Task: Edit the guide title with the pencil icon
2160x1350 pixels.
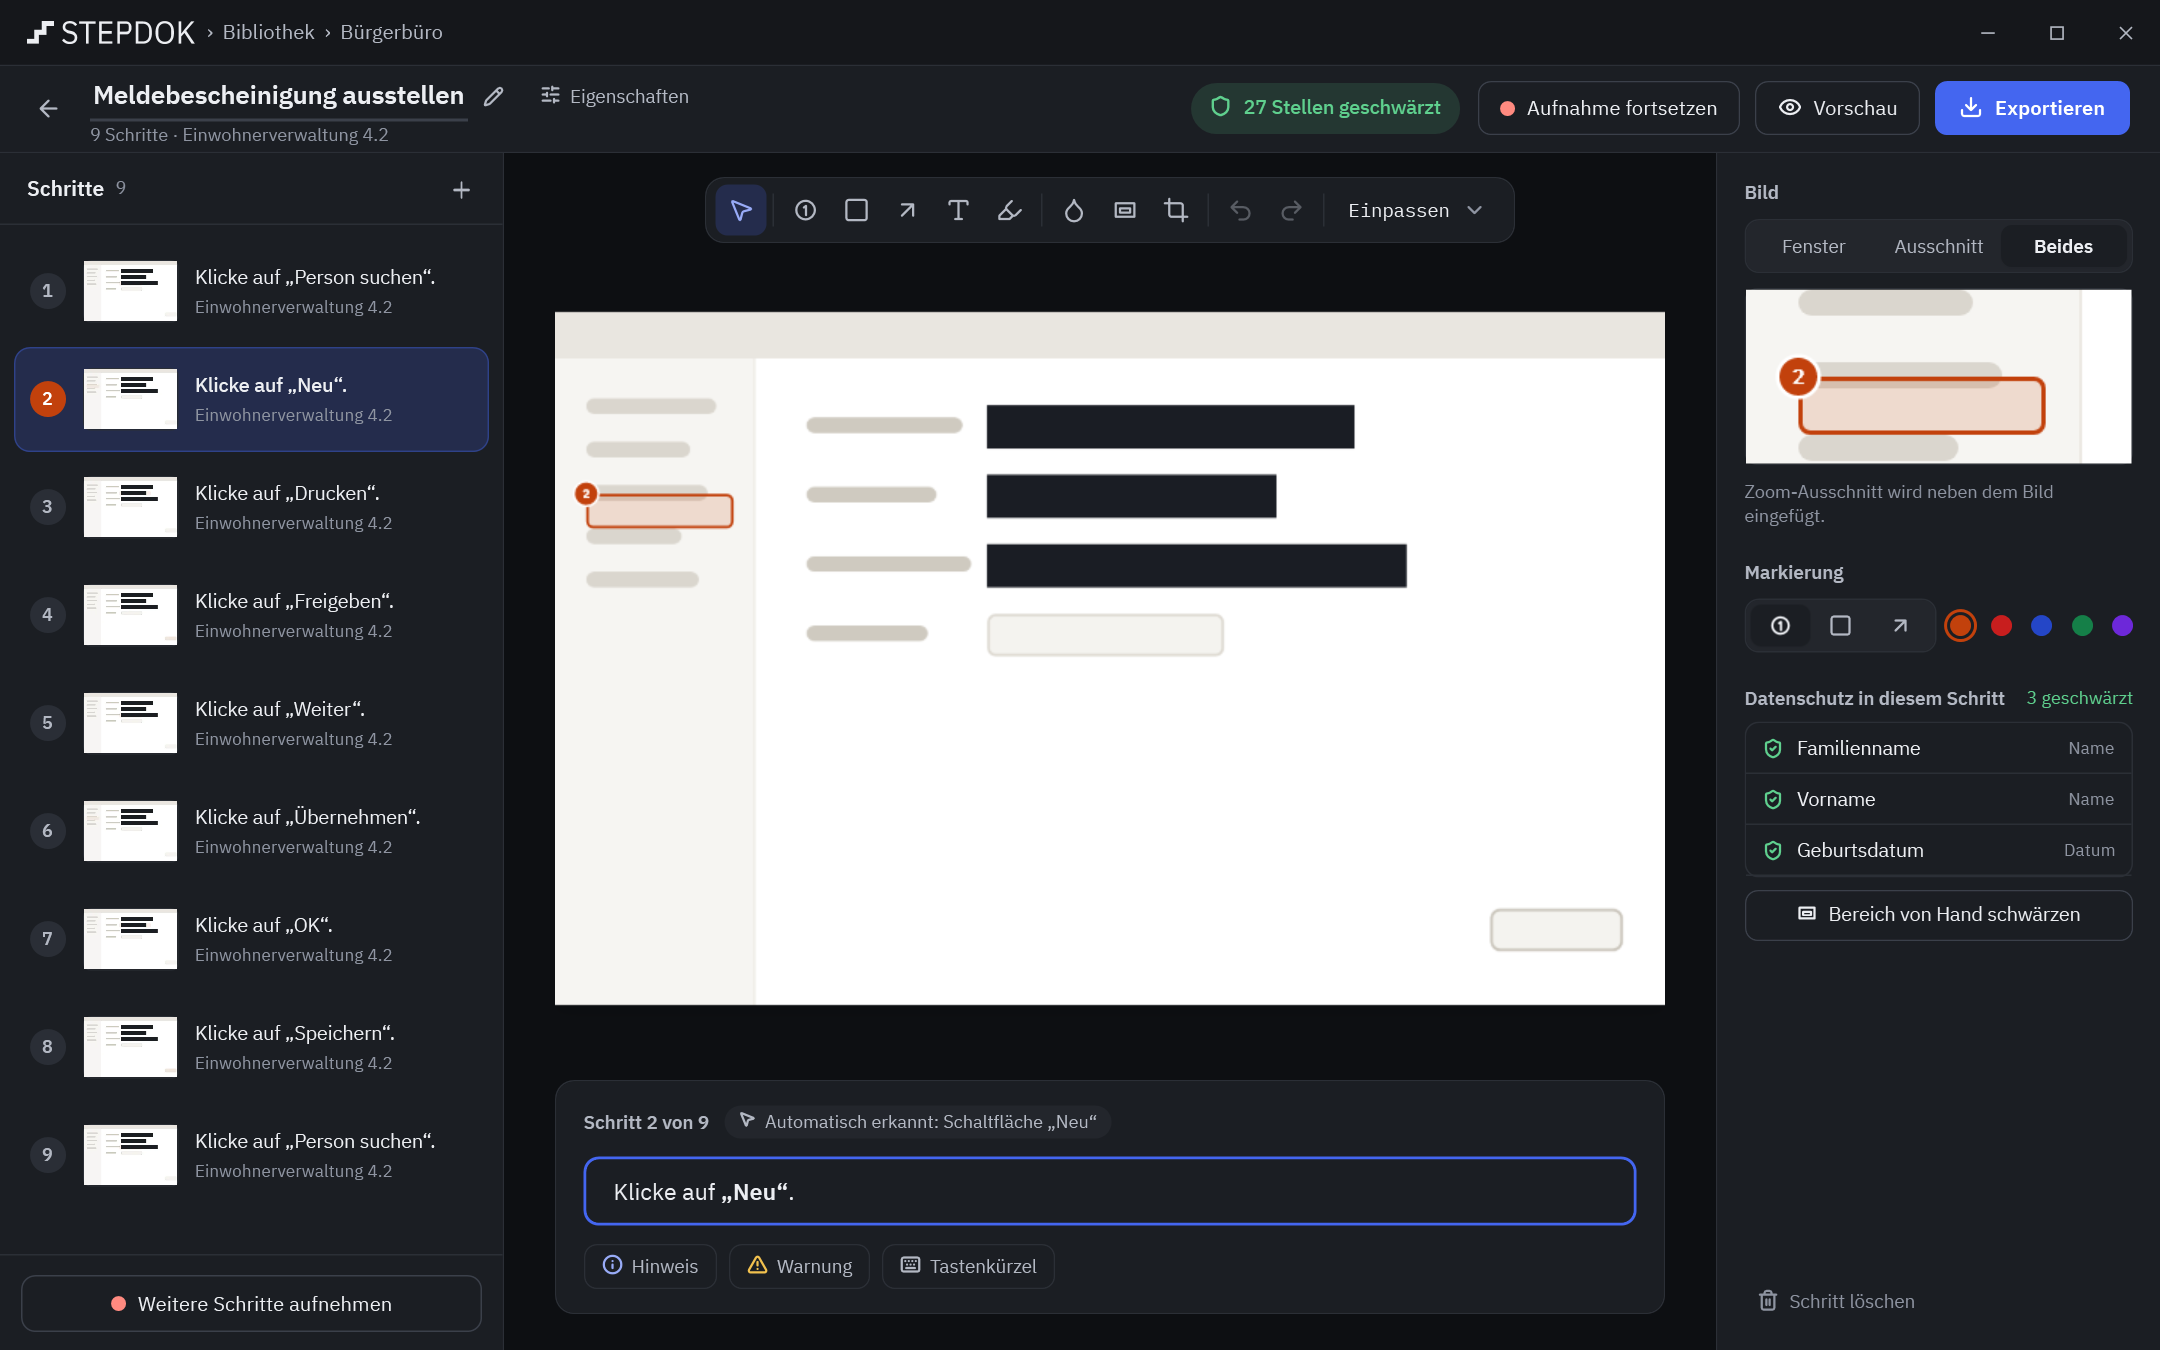Action: [x=493, y=96]
